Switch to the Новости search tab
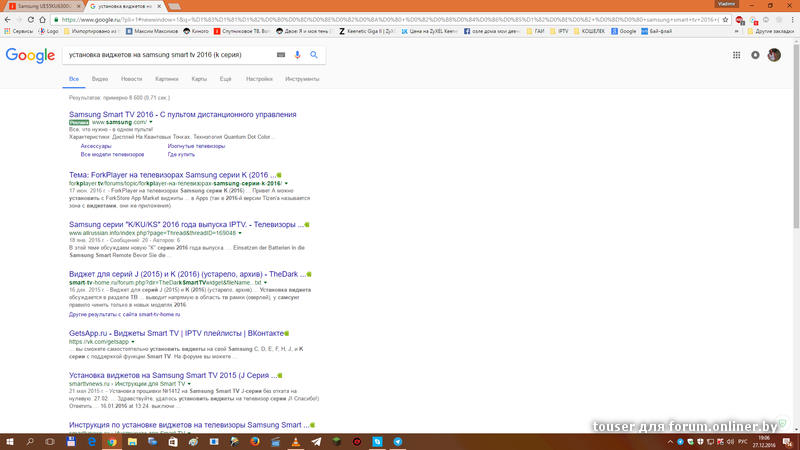The height and width of the screenshot is (450, 800). (132, 79)
